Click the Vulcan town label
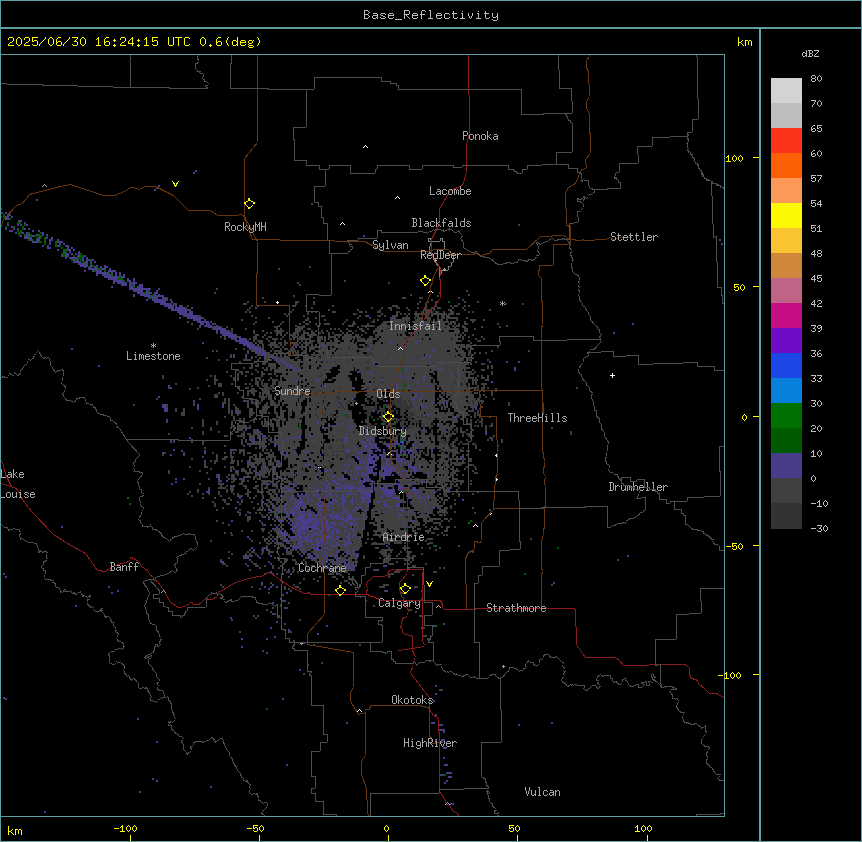This screenshot has height=842, width=862. tap(543, 792)
